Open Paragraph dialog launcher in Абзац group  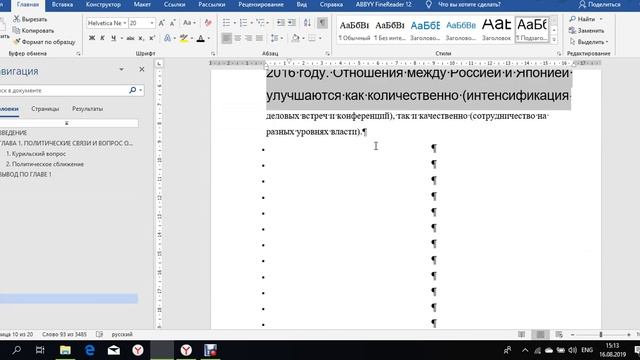point(327,53)
